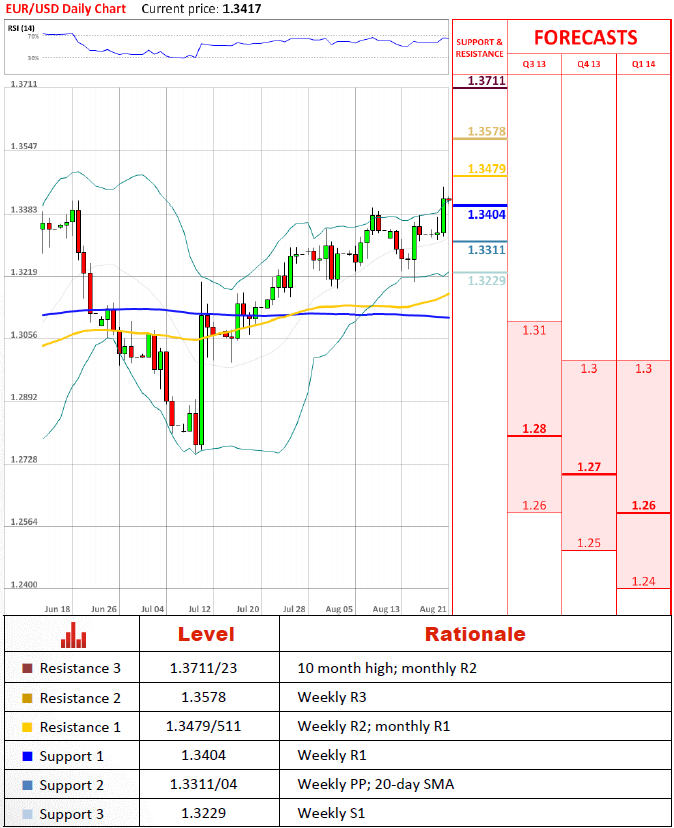Click the 1.3404 level in the sidebar
The height and width of the screenshot is (828, 674).
[486, 214]
